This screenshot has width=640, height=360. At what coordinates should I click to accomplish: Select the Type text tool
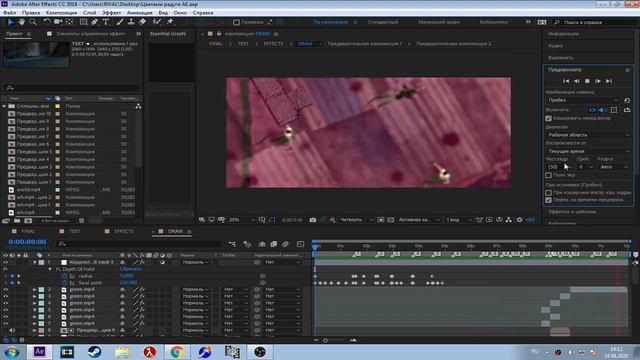coord(106,22)
